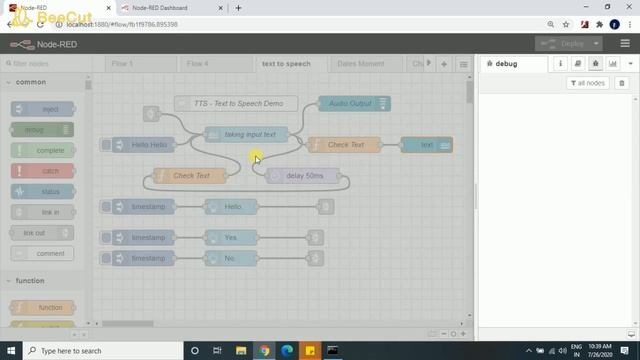Reset canvas zoom with circle button

point(453,334)
